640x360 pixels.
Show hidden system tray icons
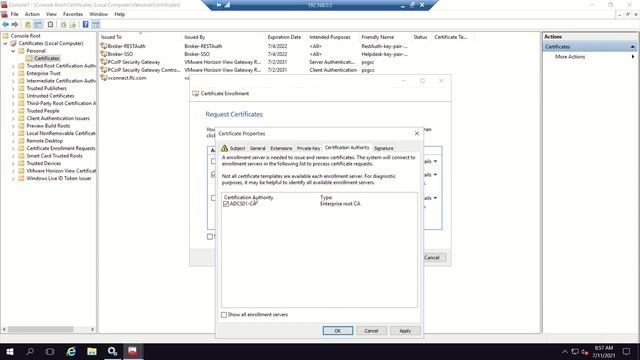pyautogui.click(x=564, y=351)
